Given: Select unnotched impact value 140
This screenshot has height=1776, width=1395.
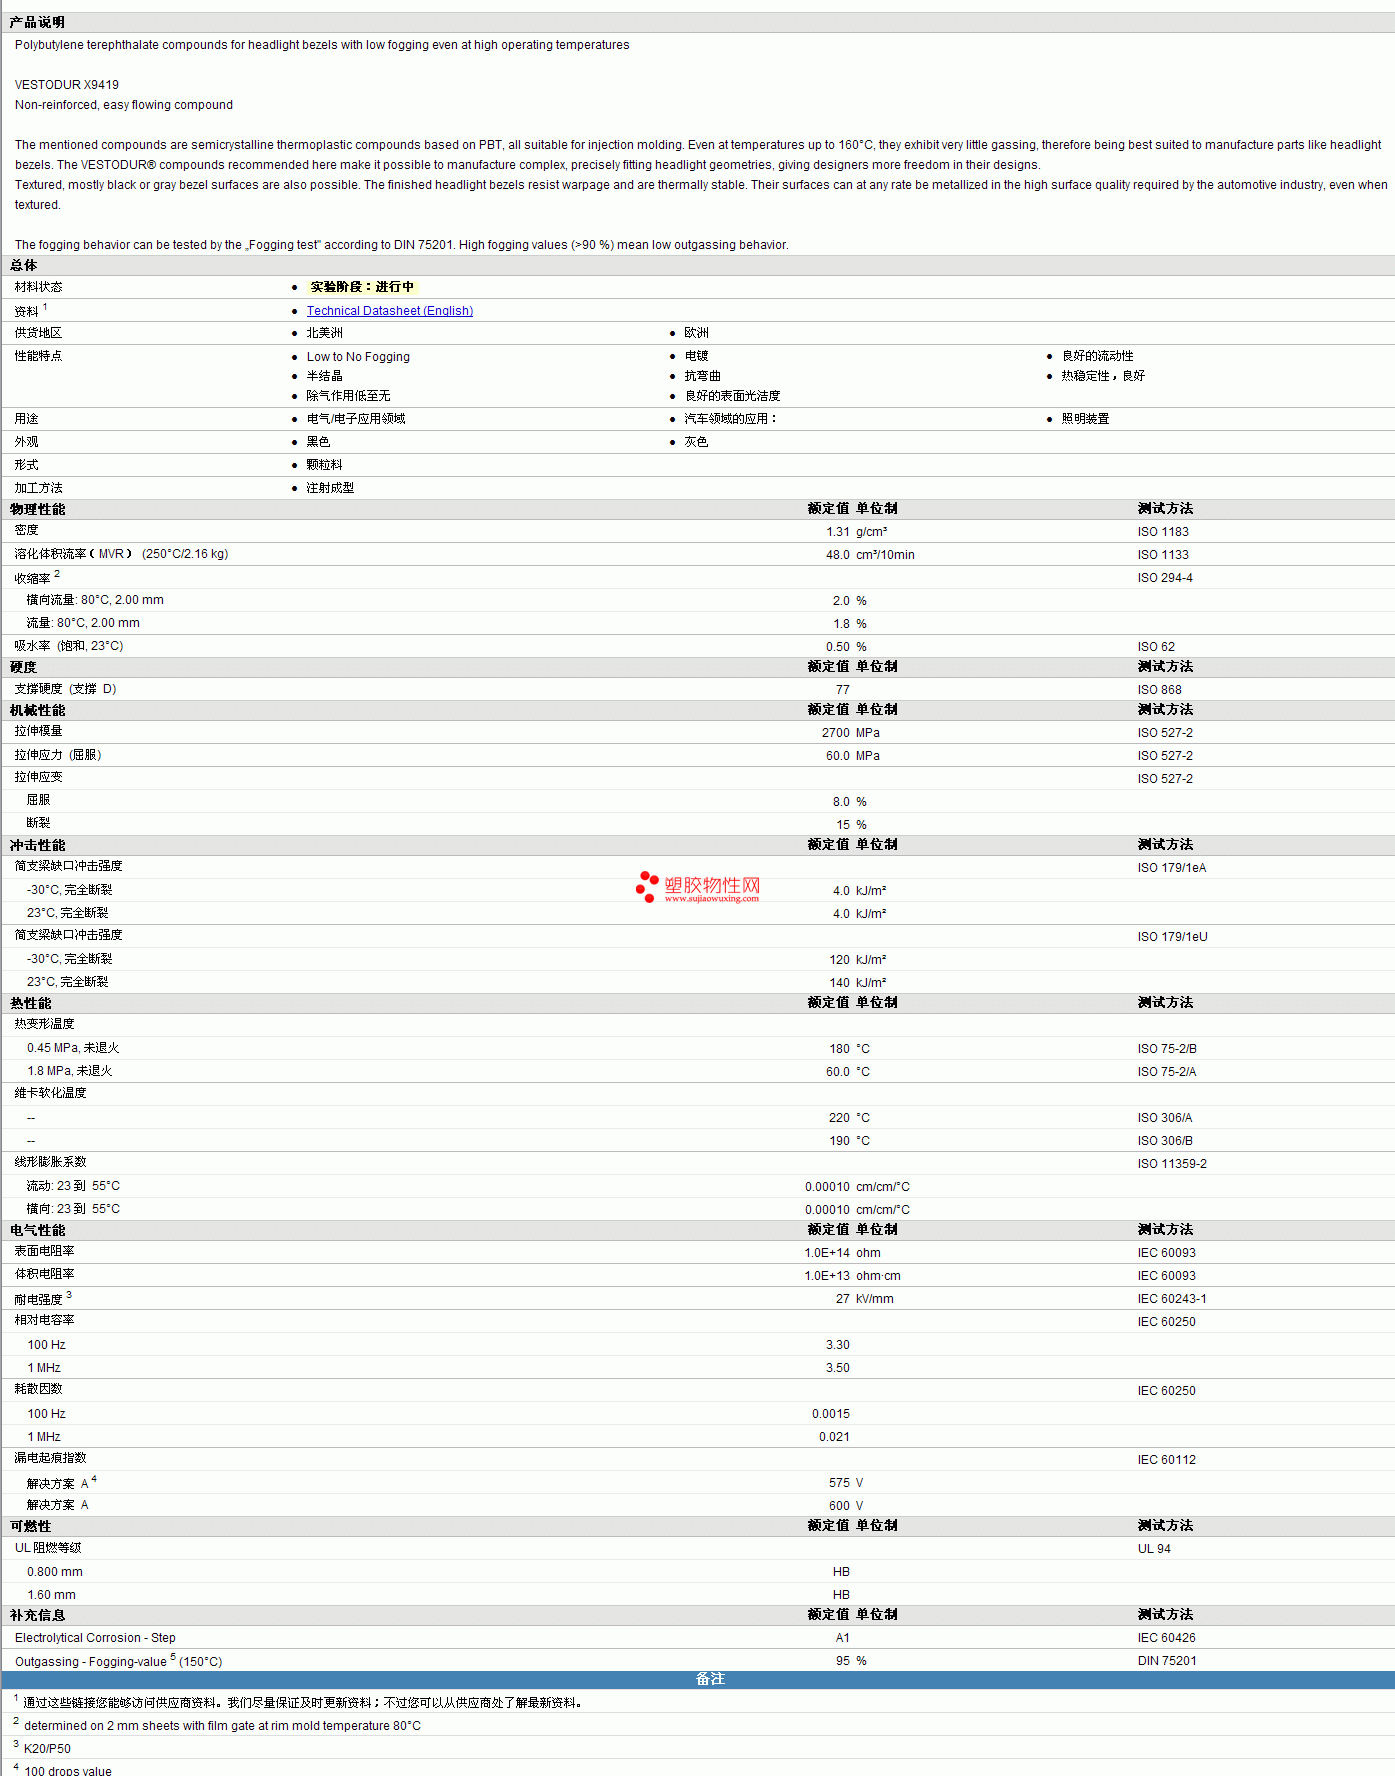Looking at the screenshot, I should pos(840,983).
